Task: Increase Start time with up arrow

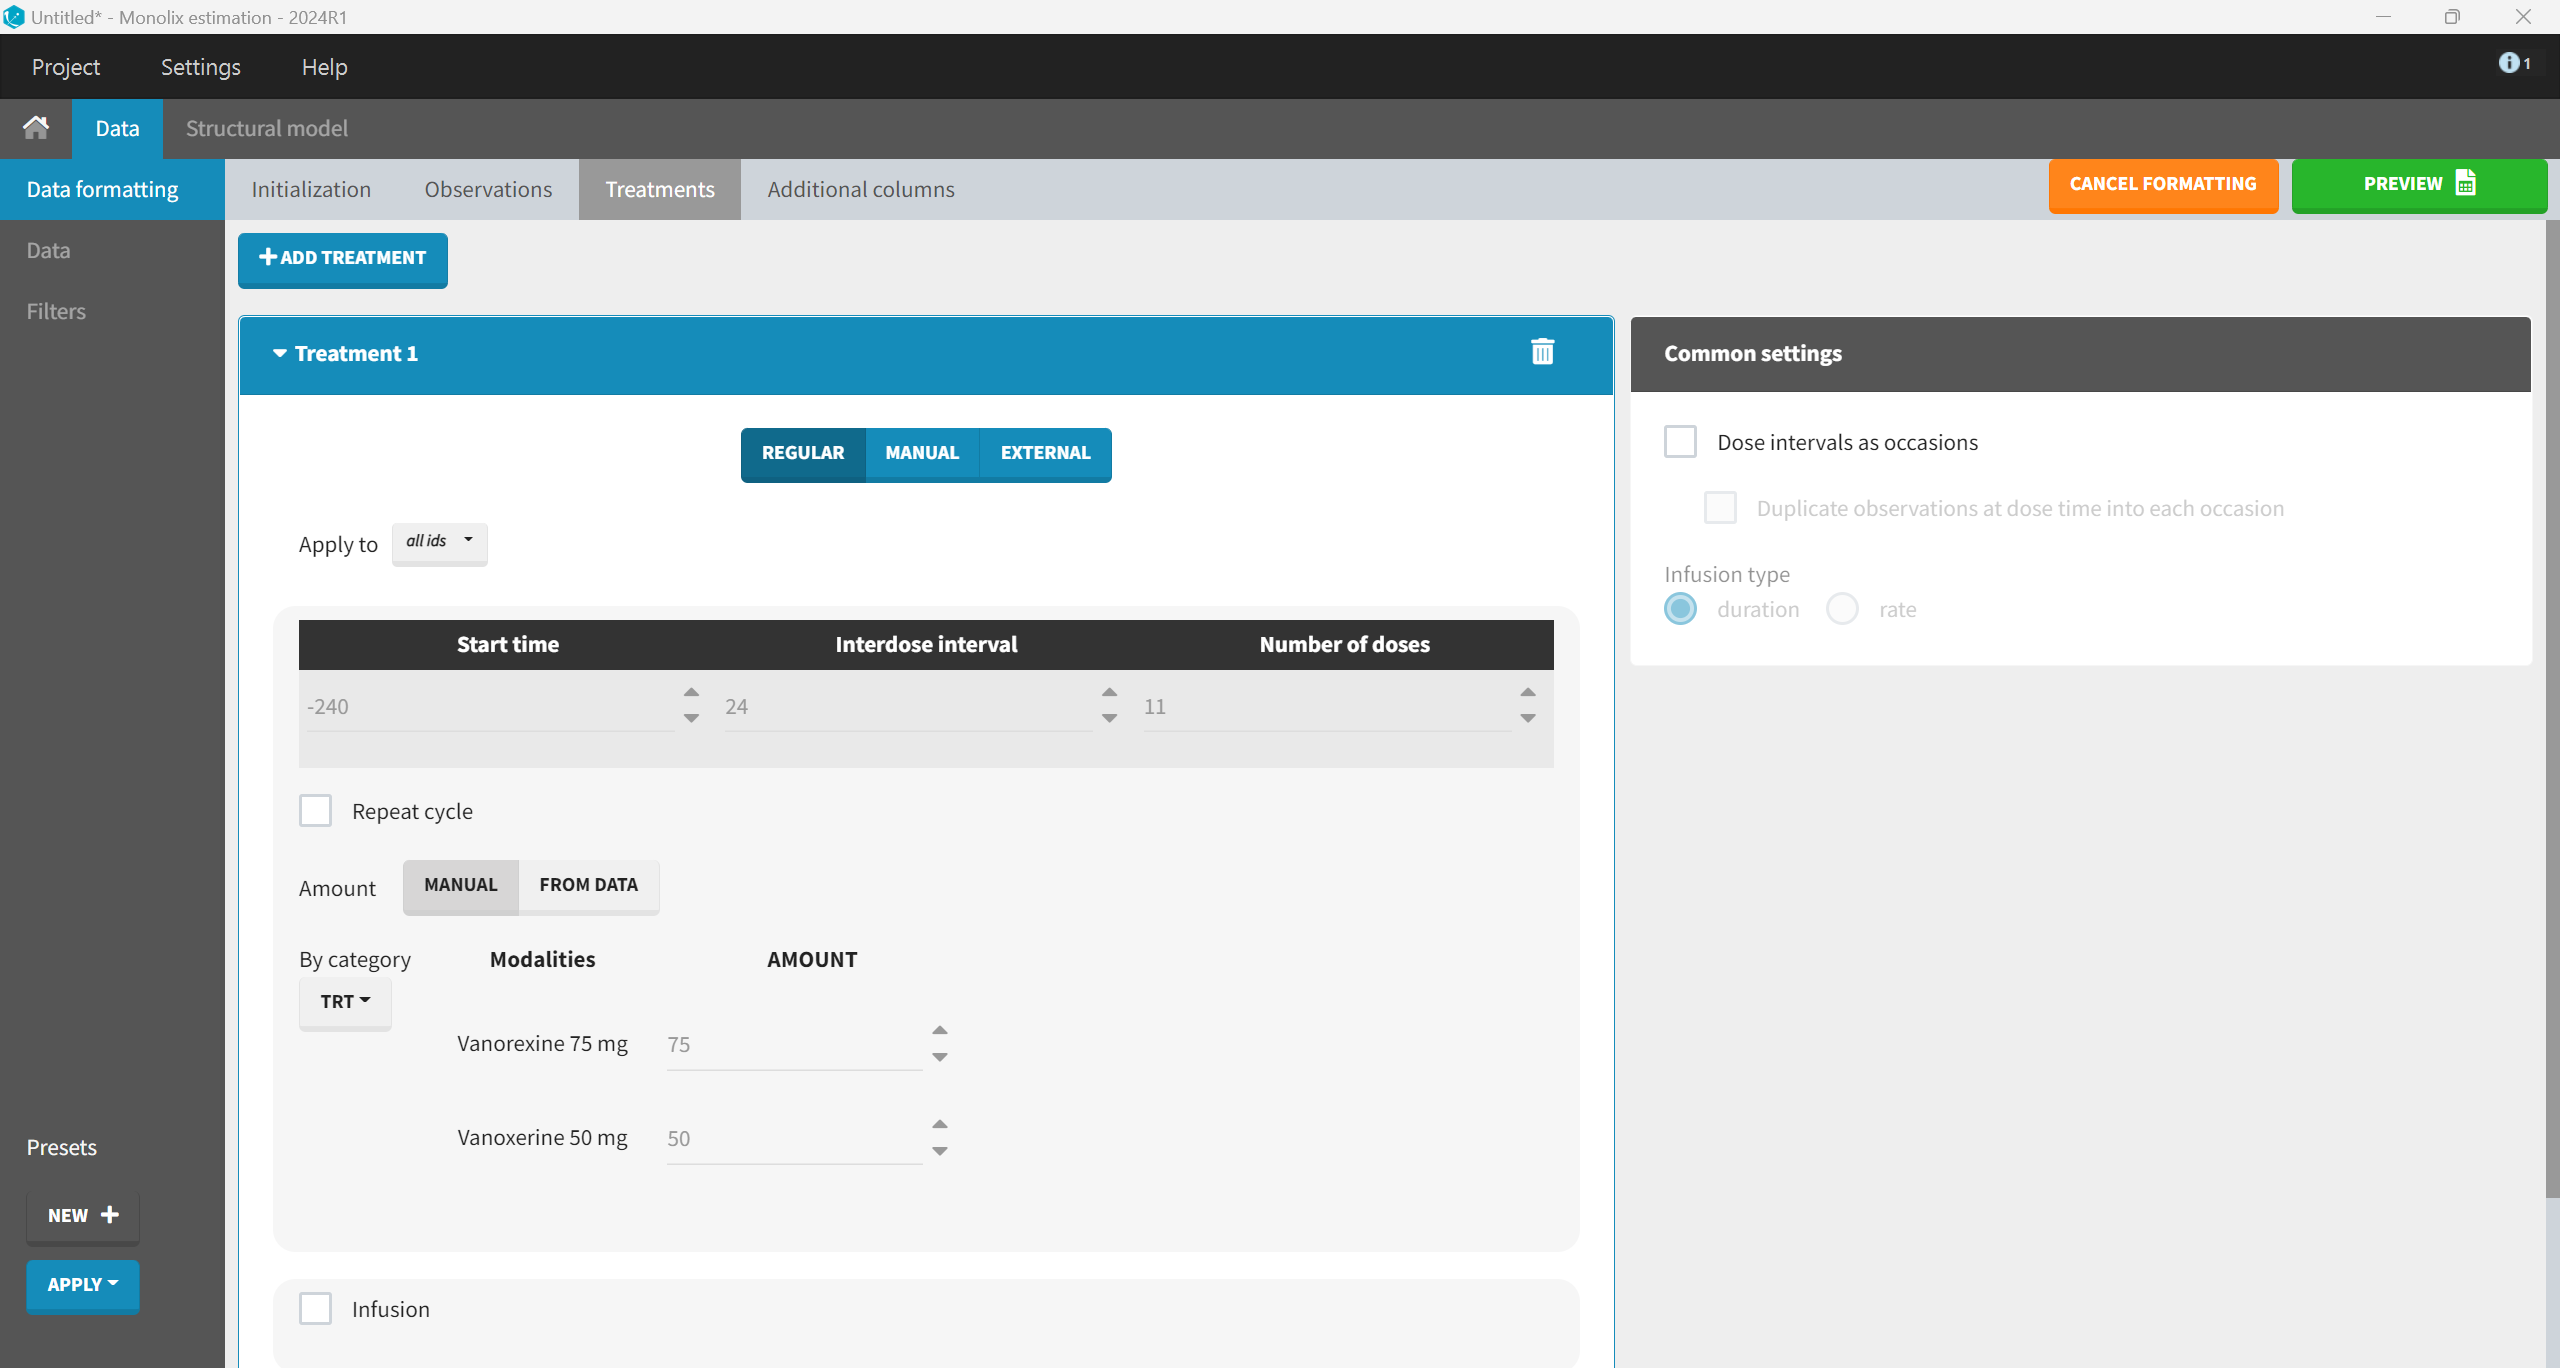Action: 691,692
